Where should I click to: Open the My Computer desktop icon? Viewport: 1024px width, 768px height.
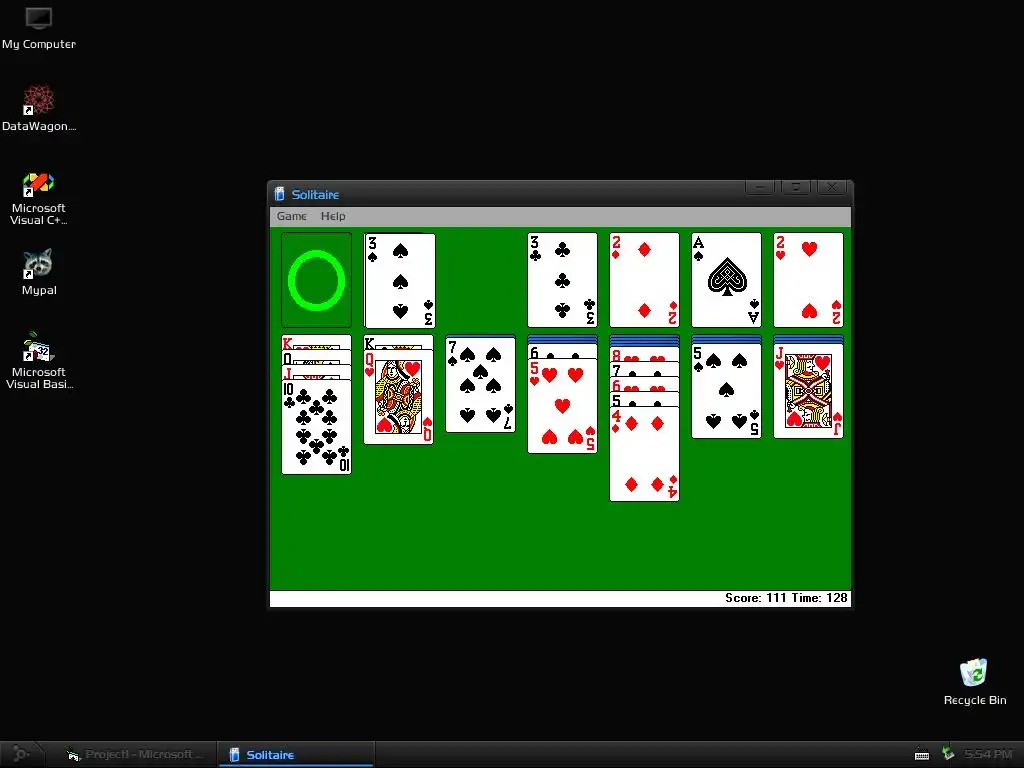click(x=39, y=28)
